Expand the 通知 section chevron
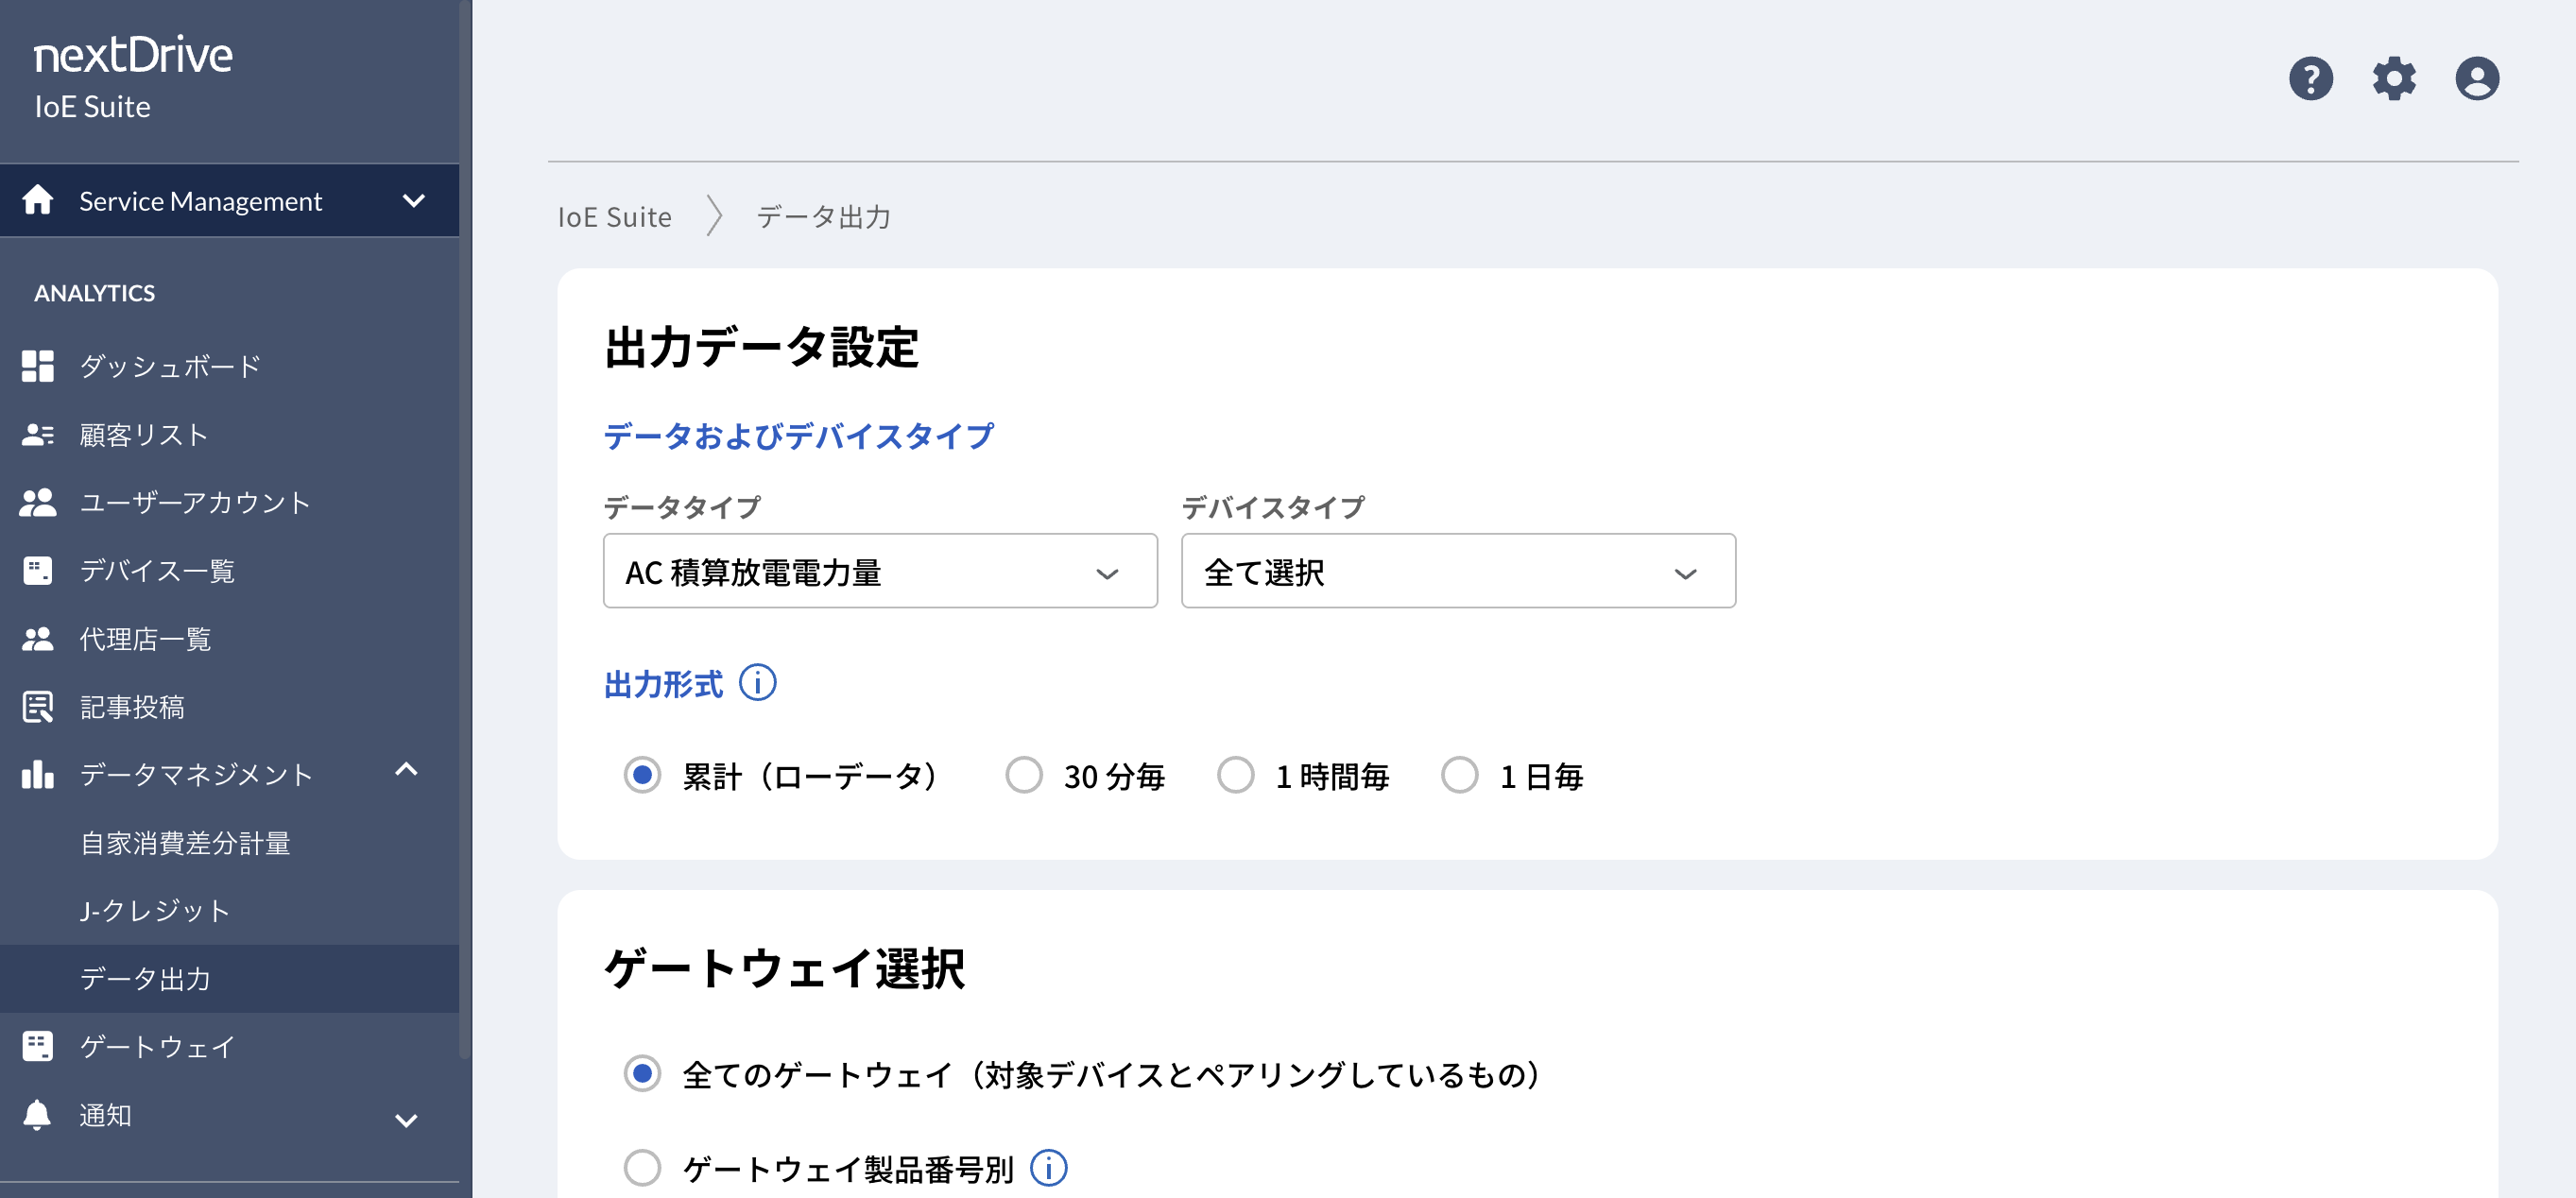Image resolution: width=2576 pixels, height=1198 pixels. 406,1120
